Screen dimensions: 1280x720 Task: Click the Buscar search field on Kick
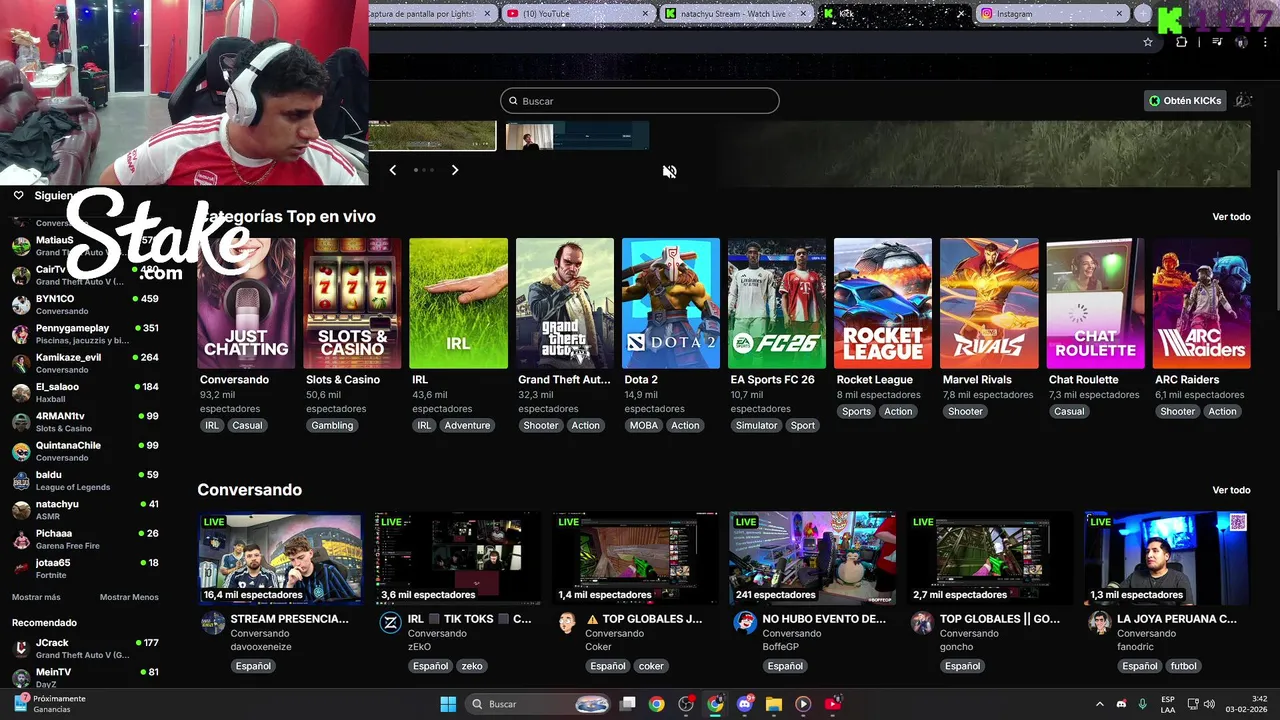click(x=640, y=101)
